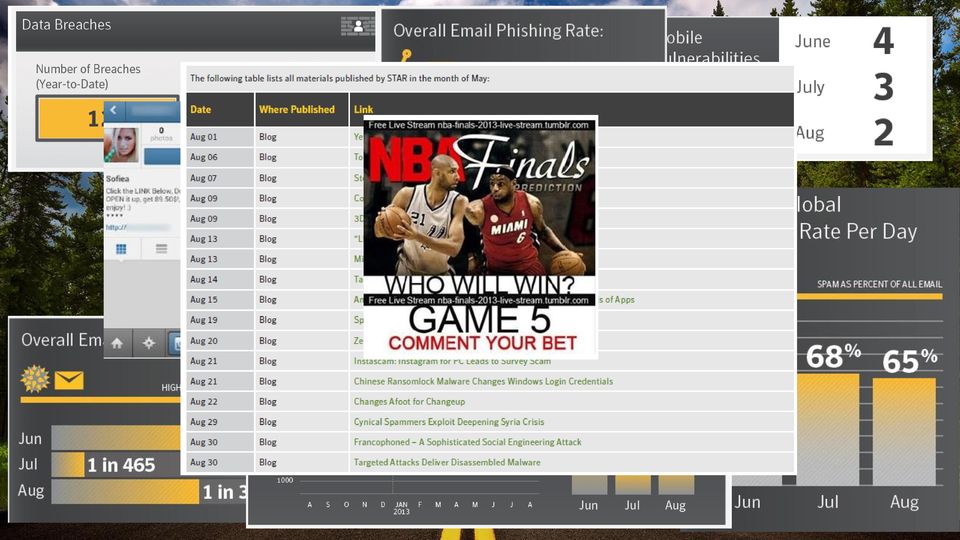Click the person icon in Data Breaches header

pyautogui.click(x=358, y=26)
